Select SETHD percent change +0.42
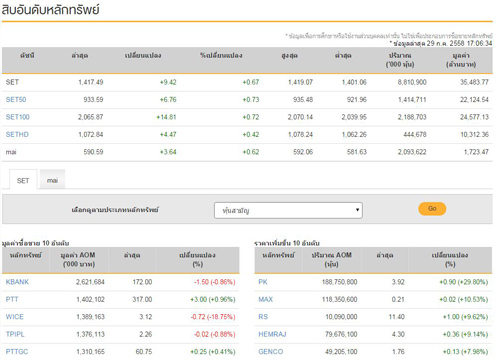Image resolution: width=500 pixels, height=360 pixels. pyautogui.click(x=251, y=135)
